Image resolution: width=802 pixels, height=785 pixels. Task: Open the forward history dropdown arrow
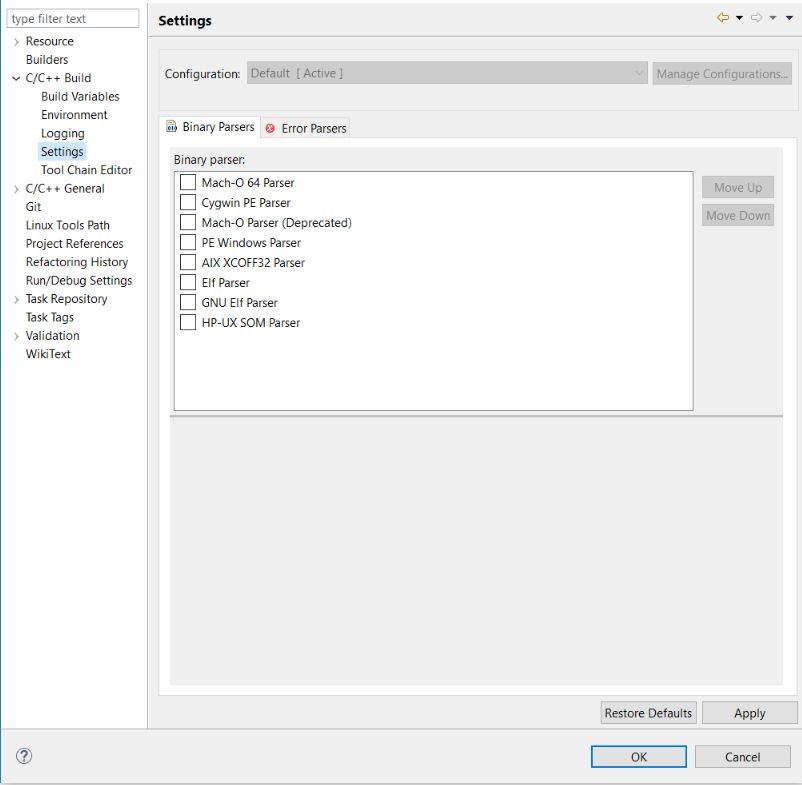tap(773, 18)
